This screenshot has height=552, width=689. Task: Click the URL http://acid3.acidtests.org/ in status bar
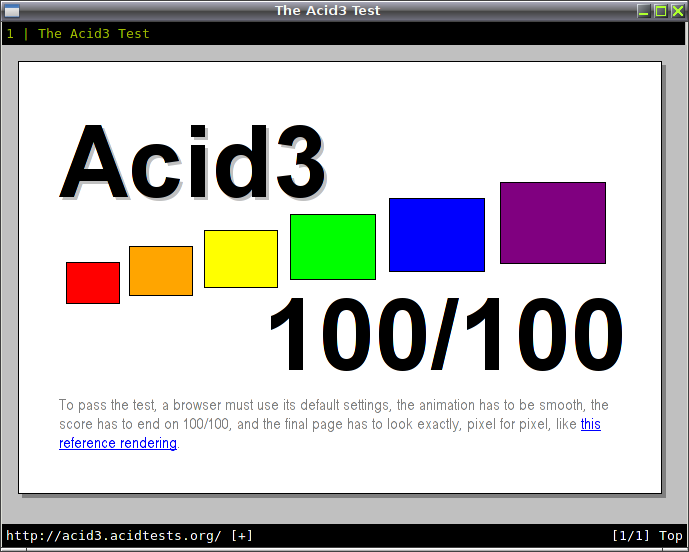pos(114,536)
